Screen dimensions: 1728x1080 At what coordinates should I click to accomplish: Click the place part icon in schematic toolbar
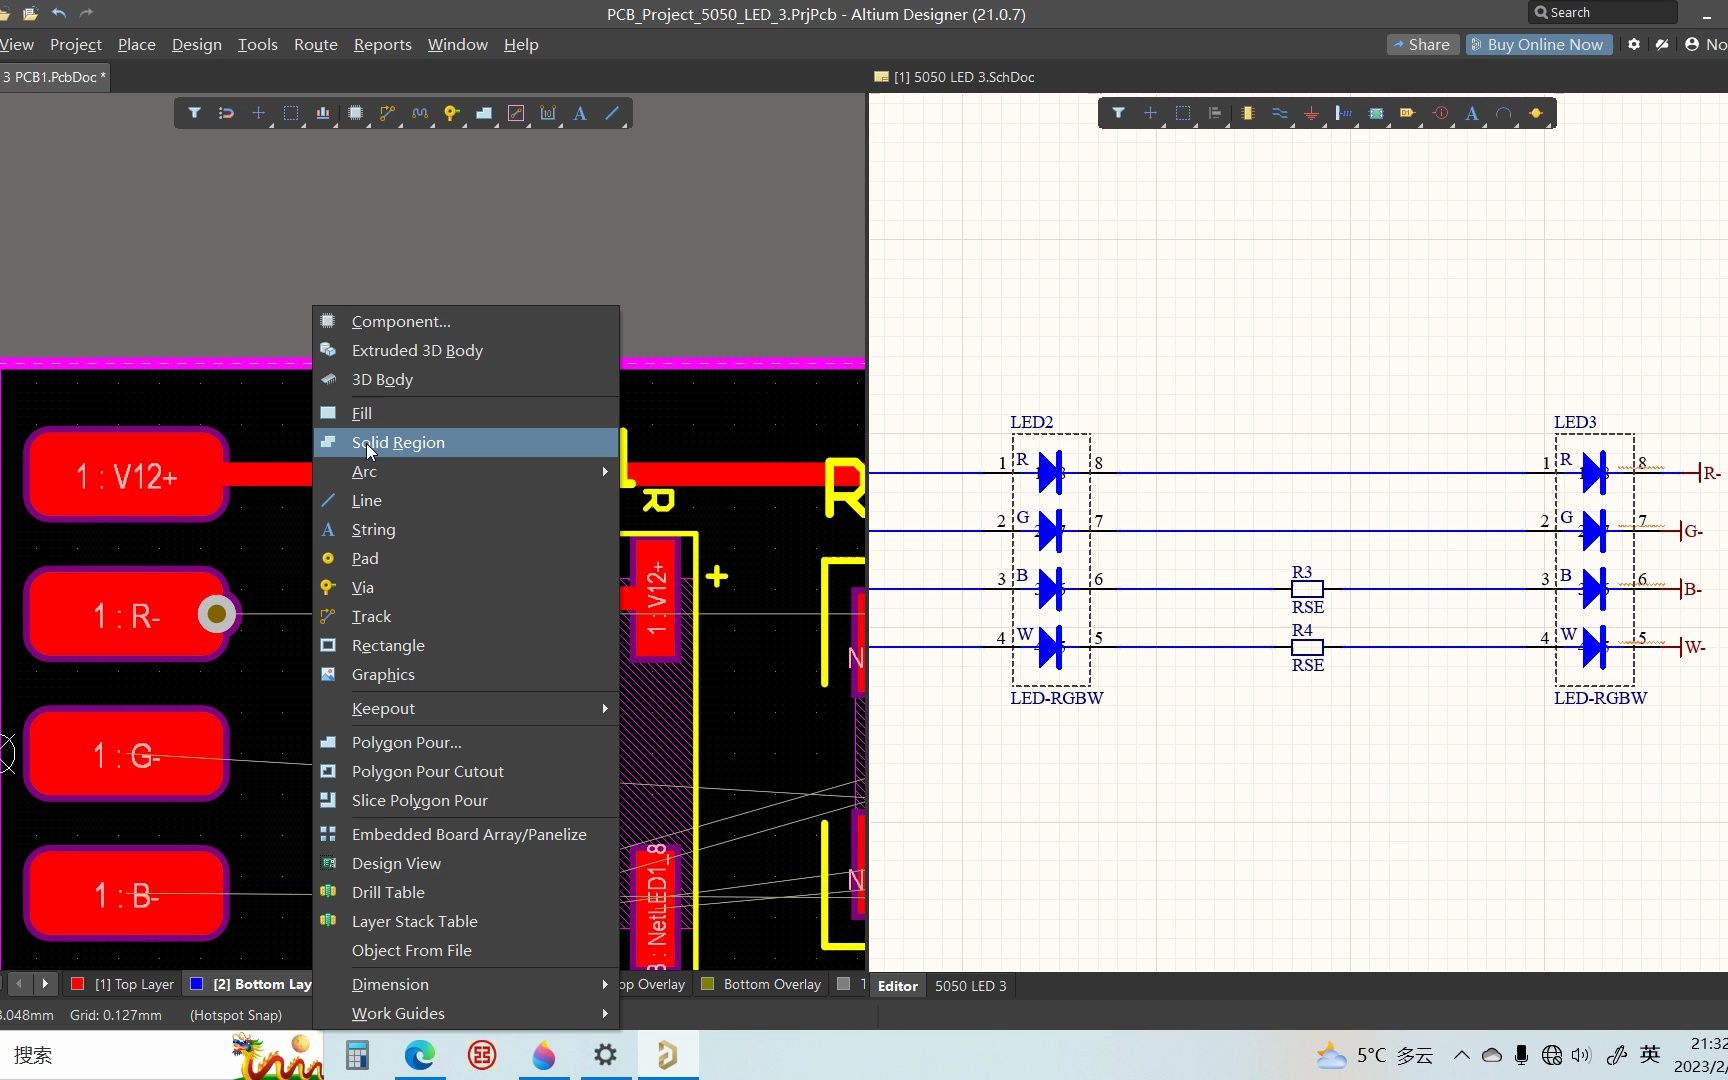click(1247, 113)
